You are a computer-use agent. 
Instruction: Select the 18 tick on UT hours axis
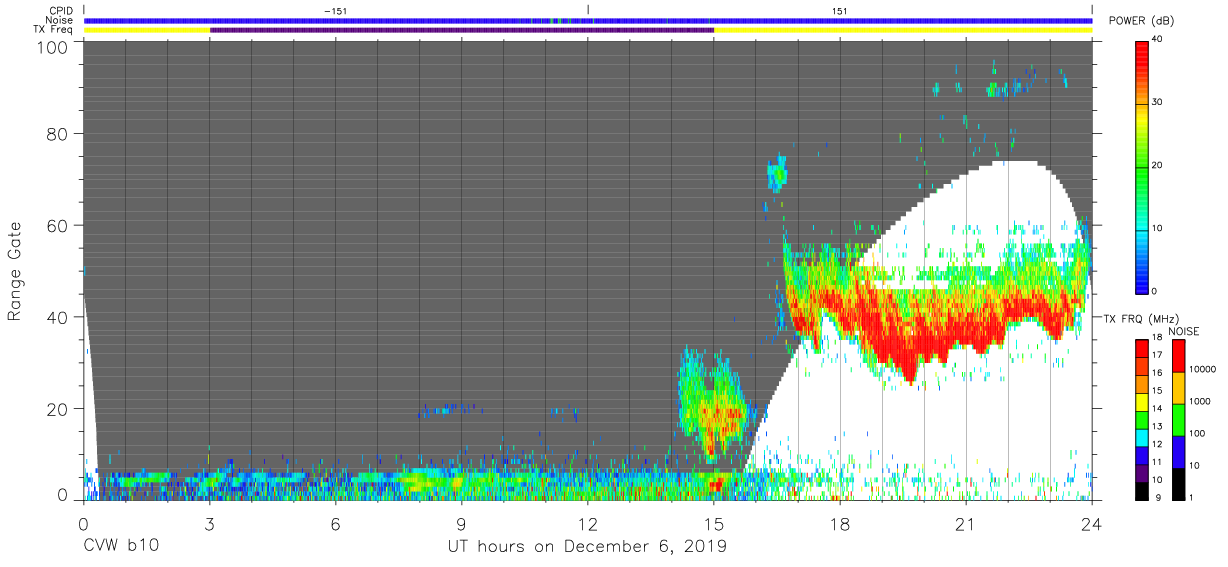point(839,523)
